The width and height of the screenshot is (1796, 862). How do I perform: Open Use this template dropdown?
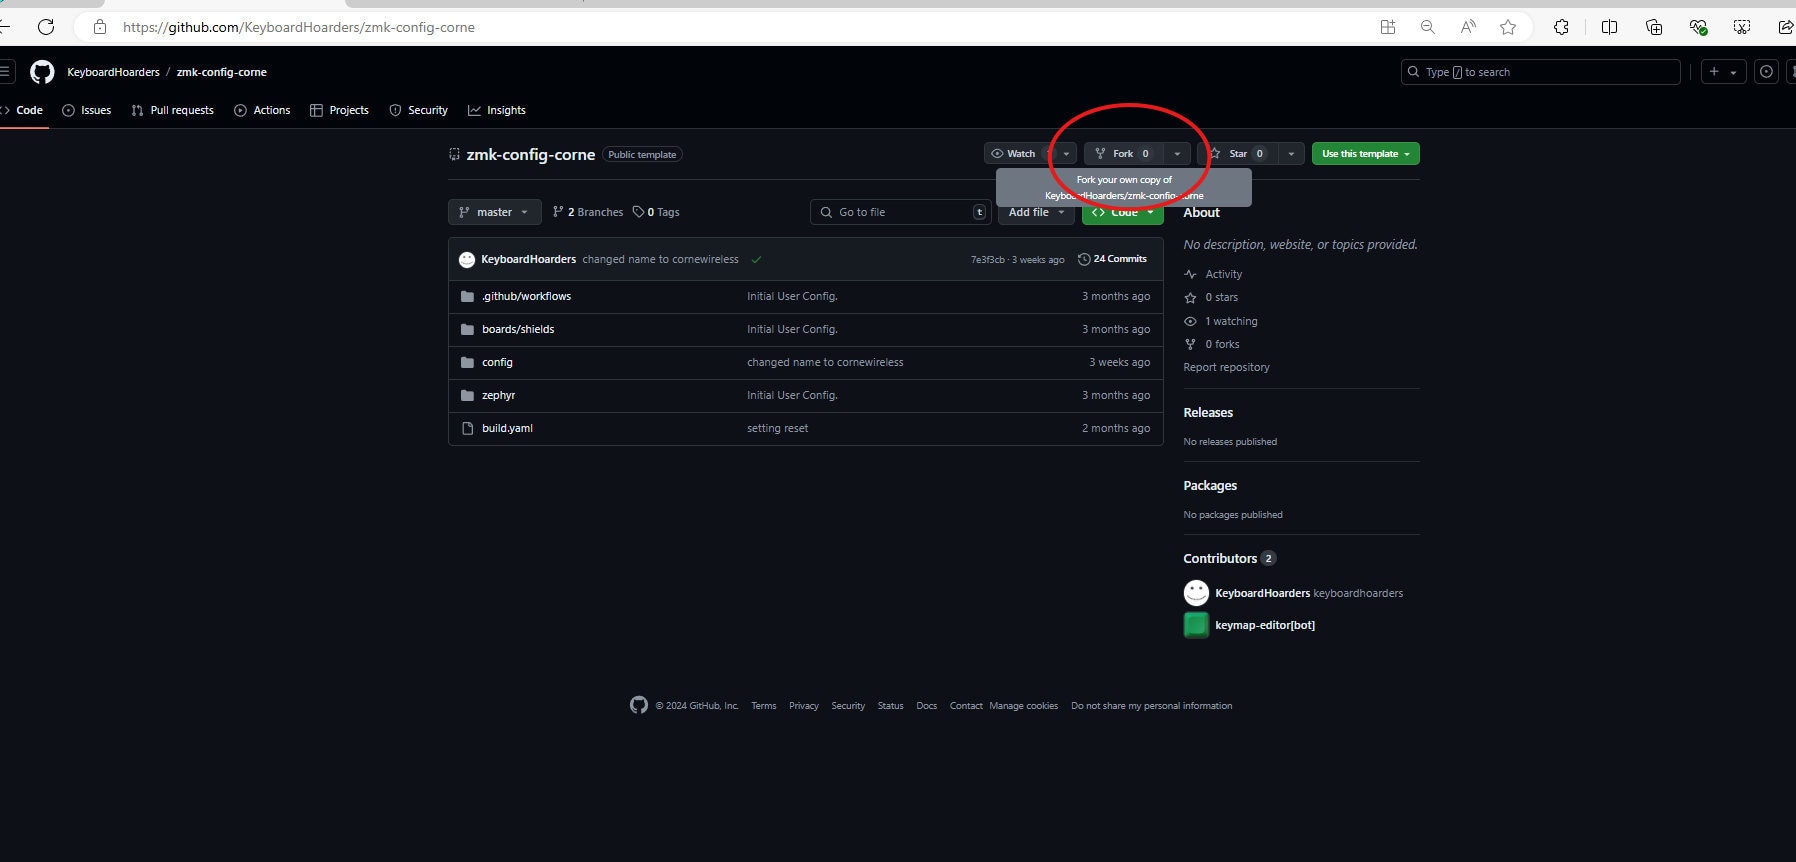pos(1365,154)
